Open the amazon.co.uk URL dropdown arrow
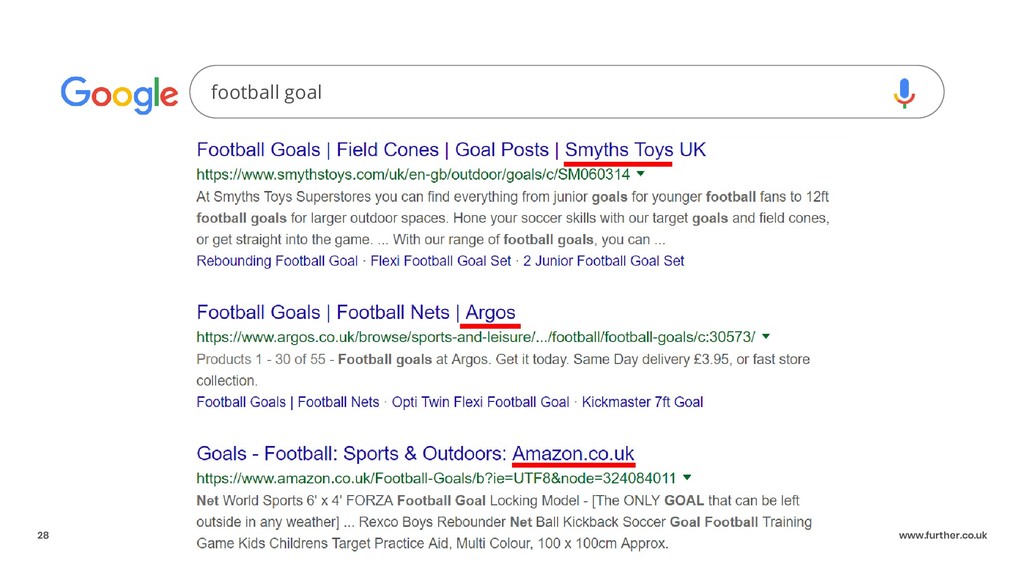The height and width of the screenshot is (576, 1024). [687, 477]
